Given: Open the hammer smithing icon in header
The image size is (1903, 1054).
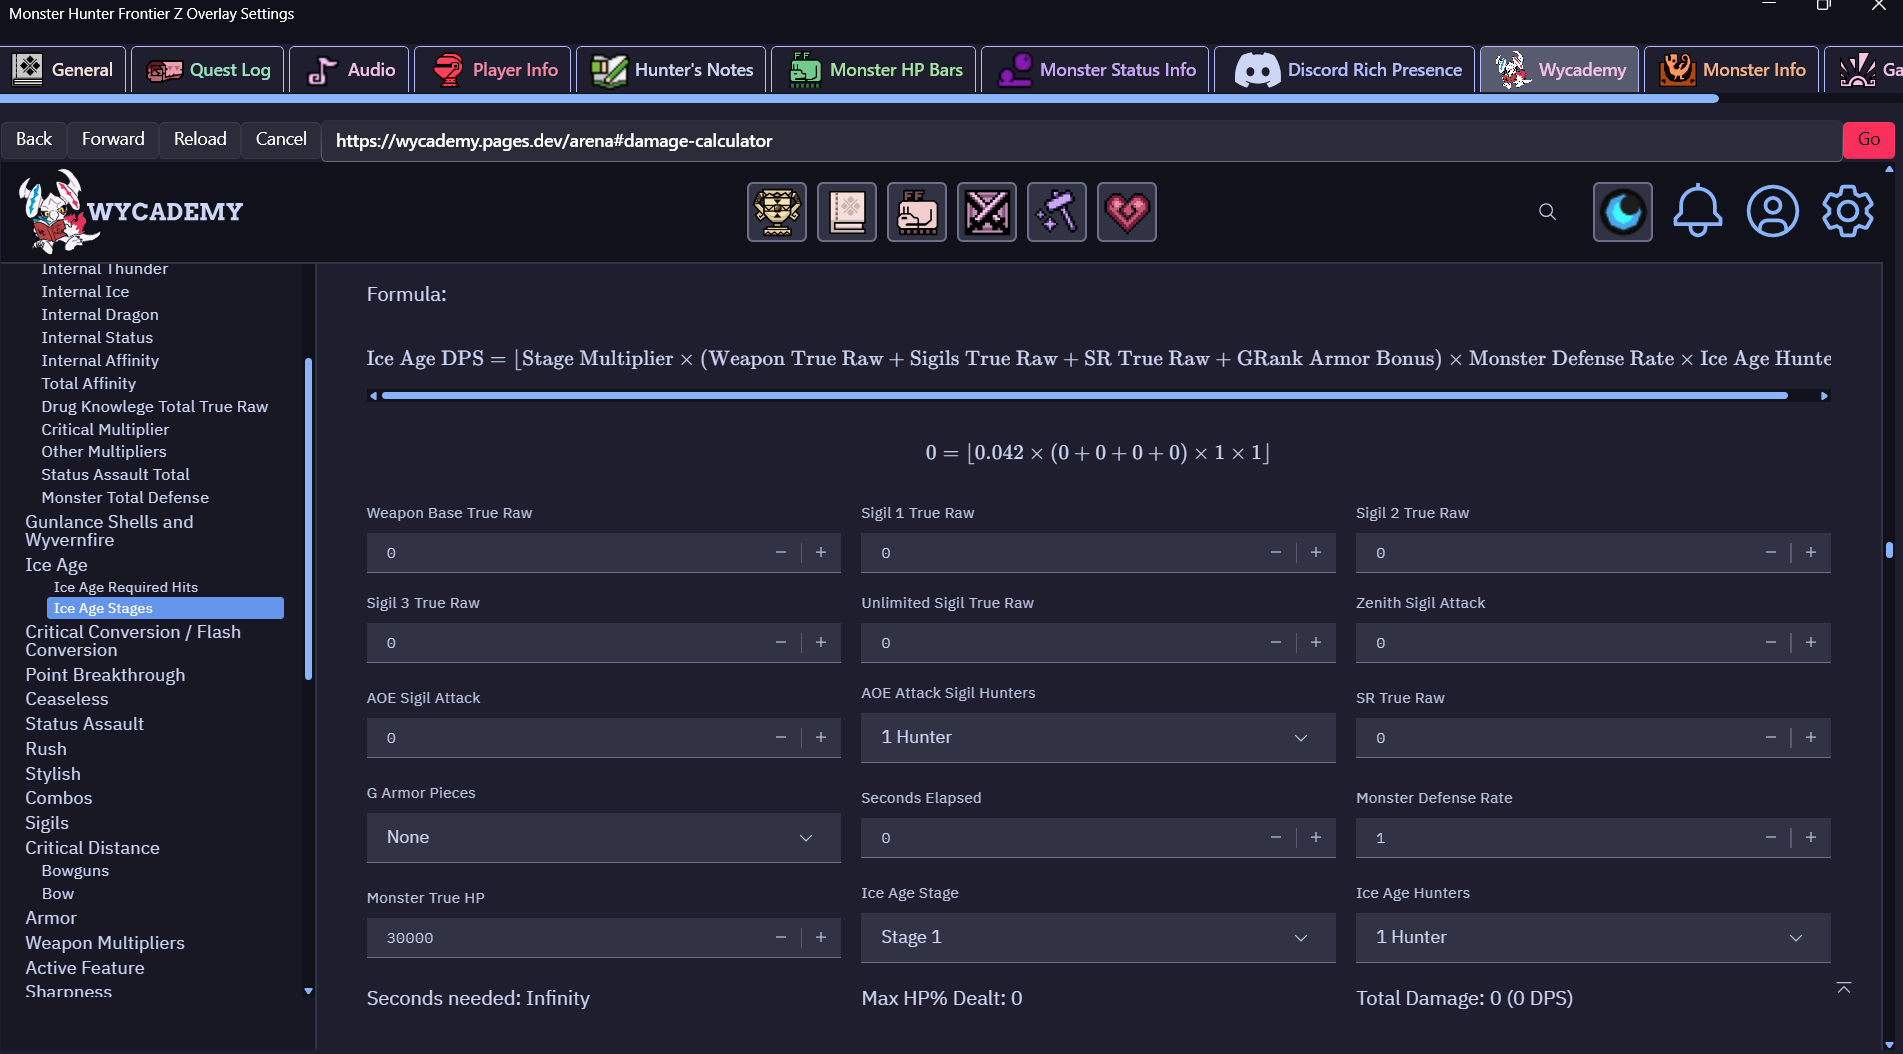Looking at the screenshot, I should click(1057, 212).
